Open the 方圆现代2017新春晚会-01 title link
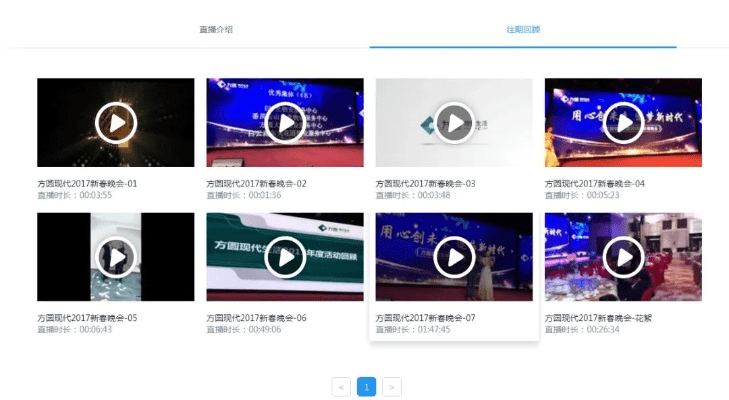Screen dimensions: 729x400 (x=87, y=184)
